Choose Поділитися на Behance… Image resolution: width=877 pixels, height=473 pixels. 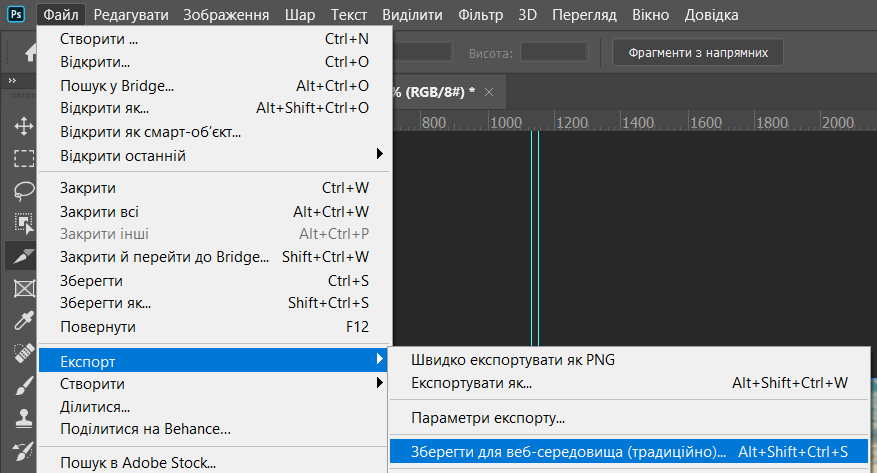215,429
